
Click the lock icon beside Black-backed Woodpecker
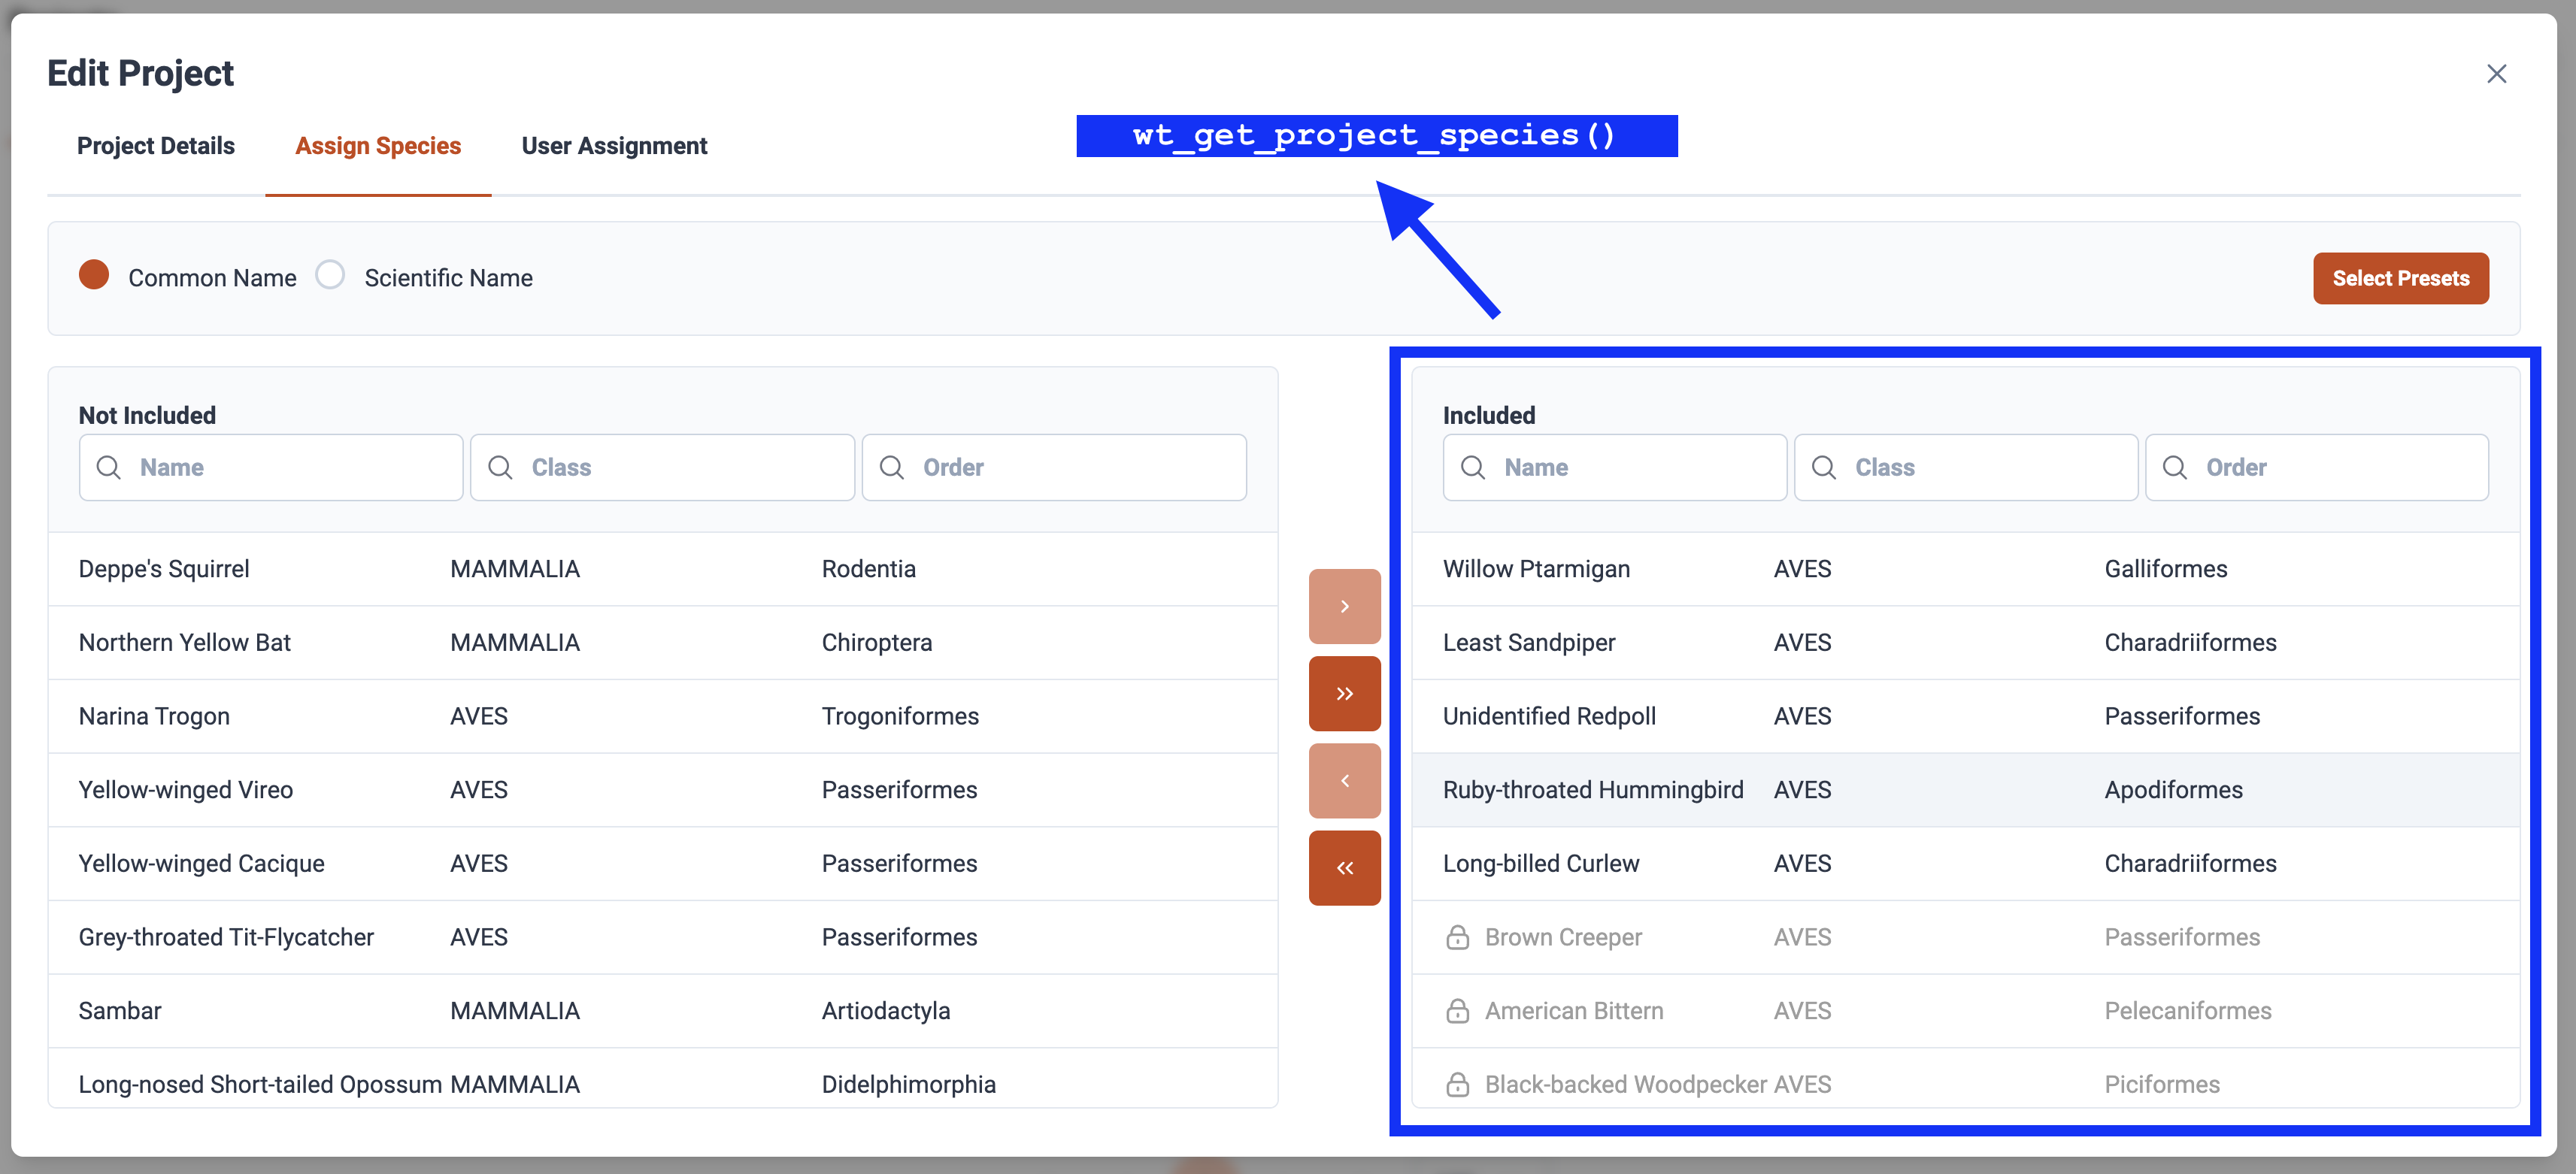[1457, 1084]
